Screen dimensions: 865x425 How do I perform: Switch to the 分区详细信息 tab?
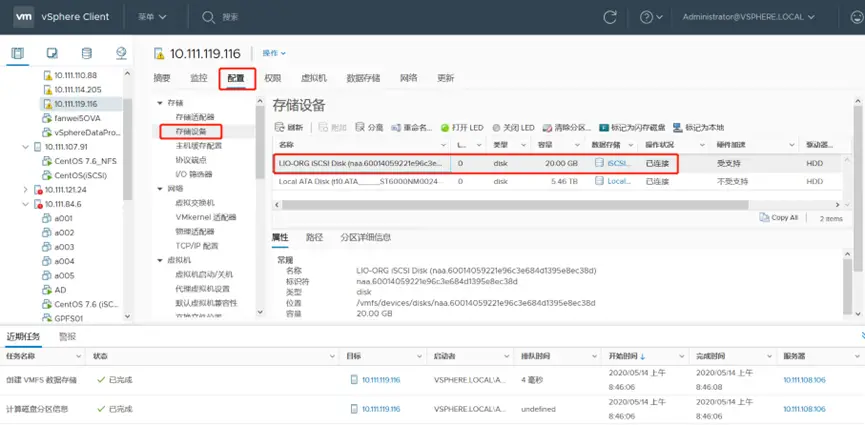click(x=366, y=238)
